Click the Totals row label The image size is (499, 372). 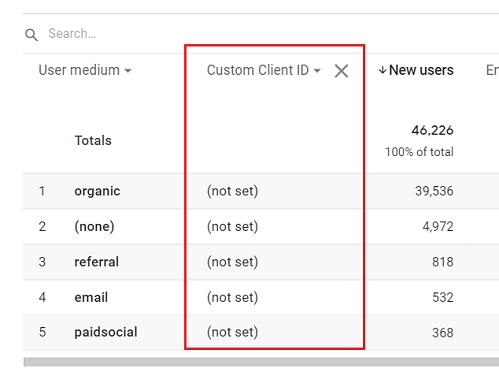pos(93,140)
